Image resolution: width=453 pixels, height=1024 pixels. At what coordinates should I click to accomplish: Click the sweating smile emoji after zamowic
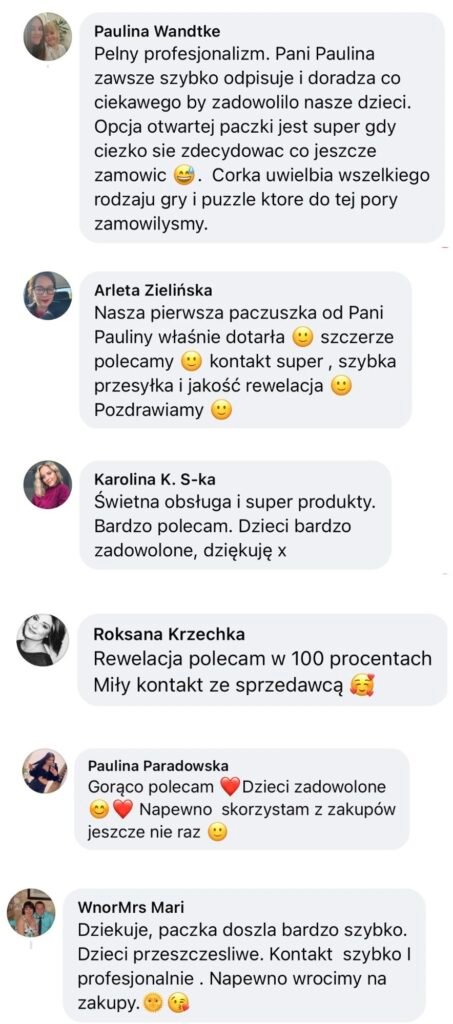(185, 176)
